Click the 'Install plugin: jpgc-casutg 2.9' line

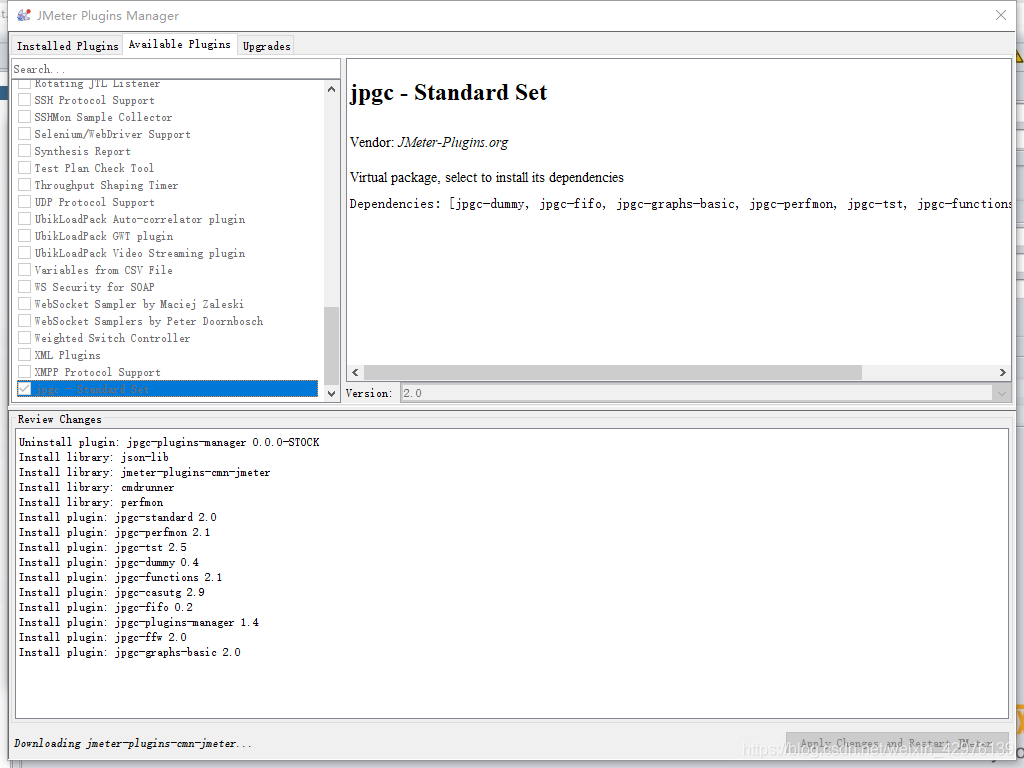click(x=112, y=592)
